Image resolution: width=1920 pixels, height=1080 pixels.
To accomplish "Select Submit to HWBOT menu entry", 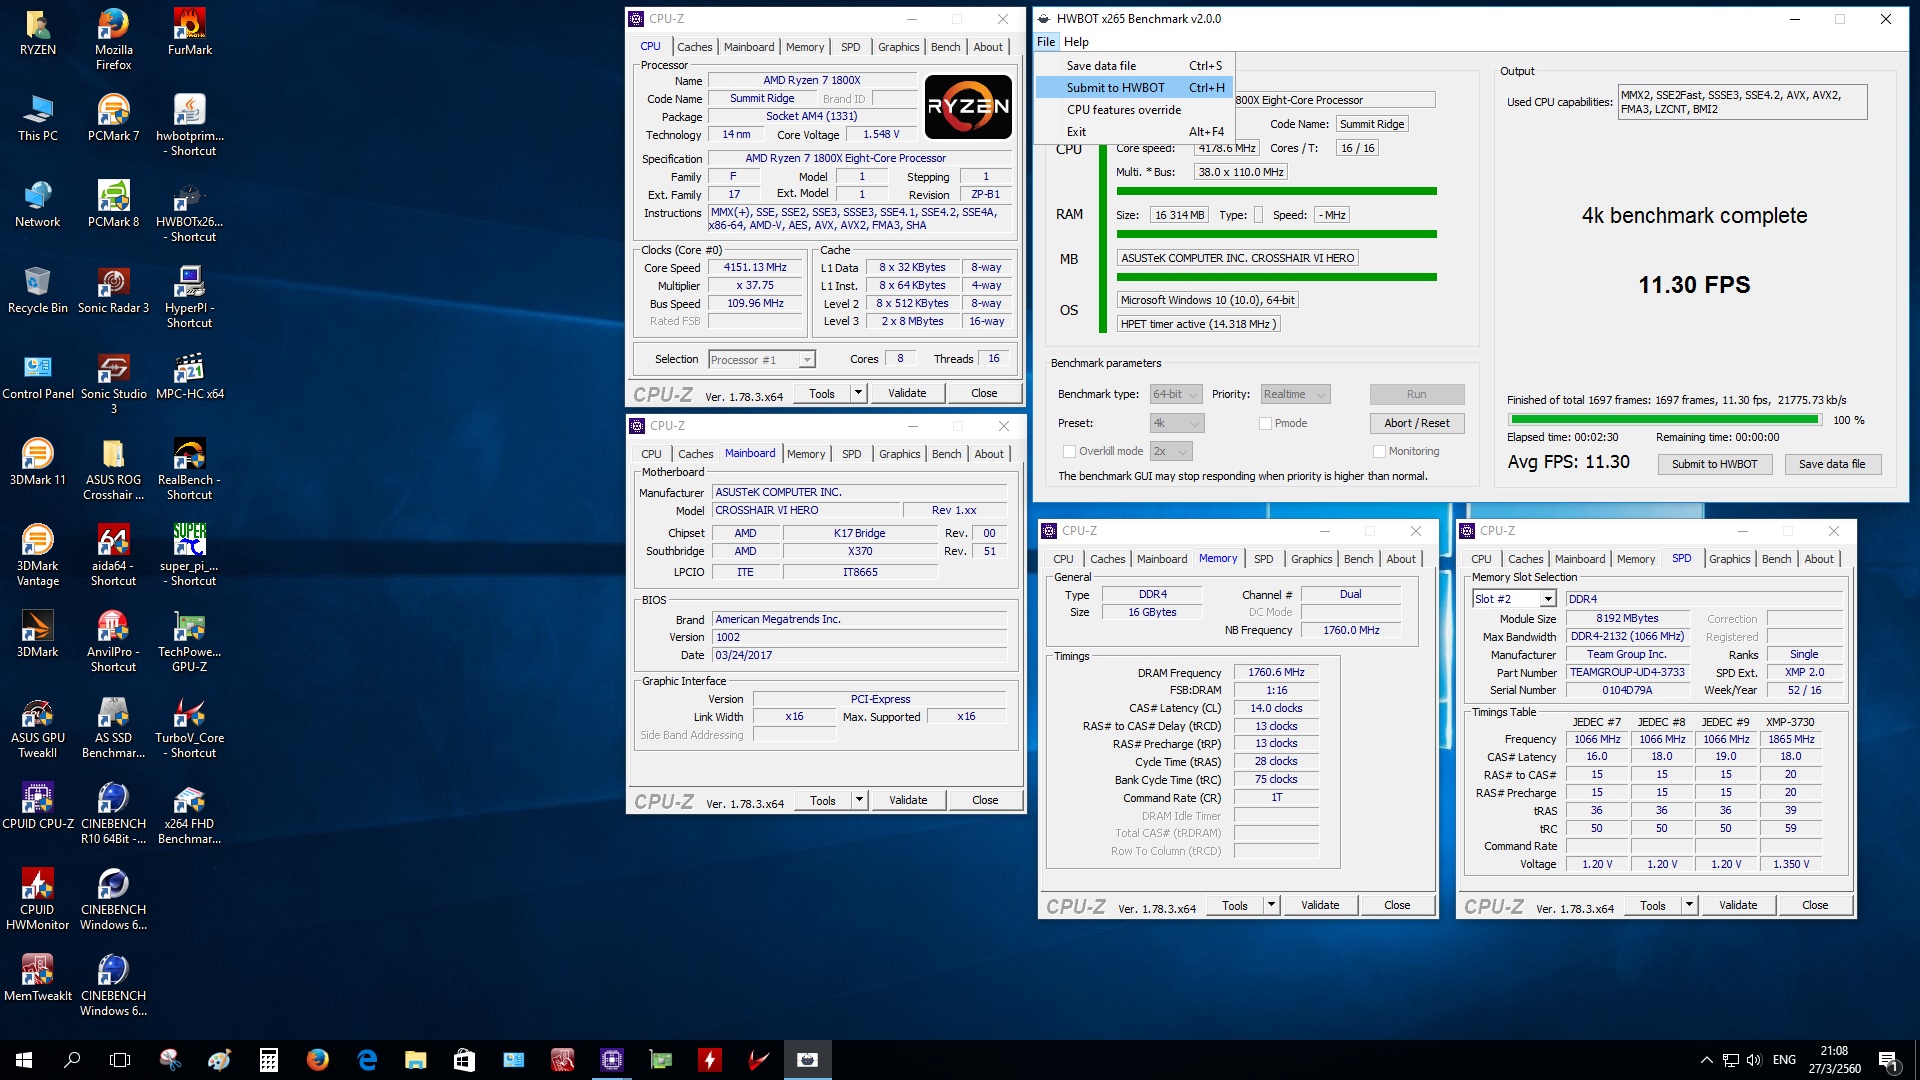I will (x=1135, y=88).
